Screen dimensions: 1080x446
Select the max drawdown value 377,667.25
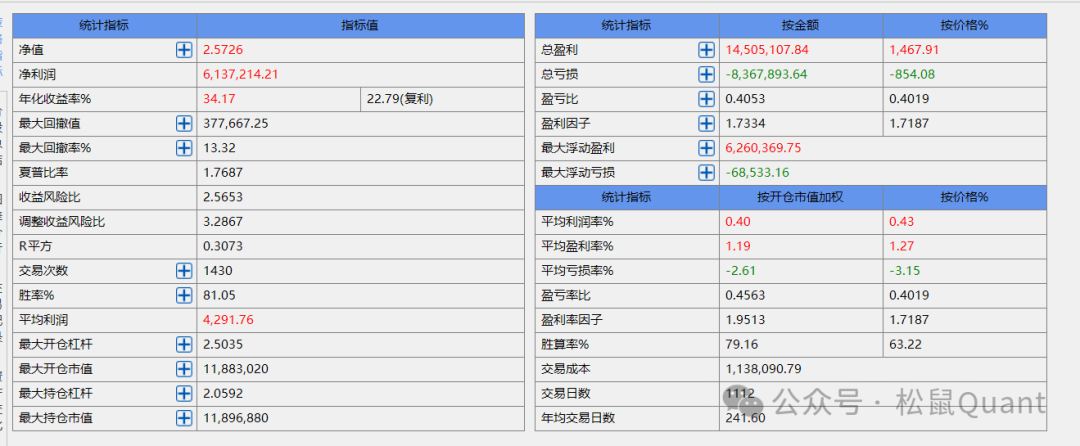[x=236, y=124]
